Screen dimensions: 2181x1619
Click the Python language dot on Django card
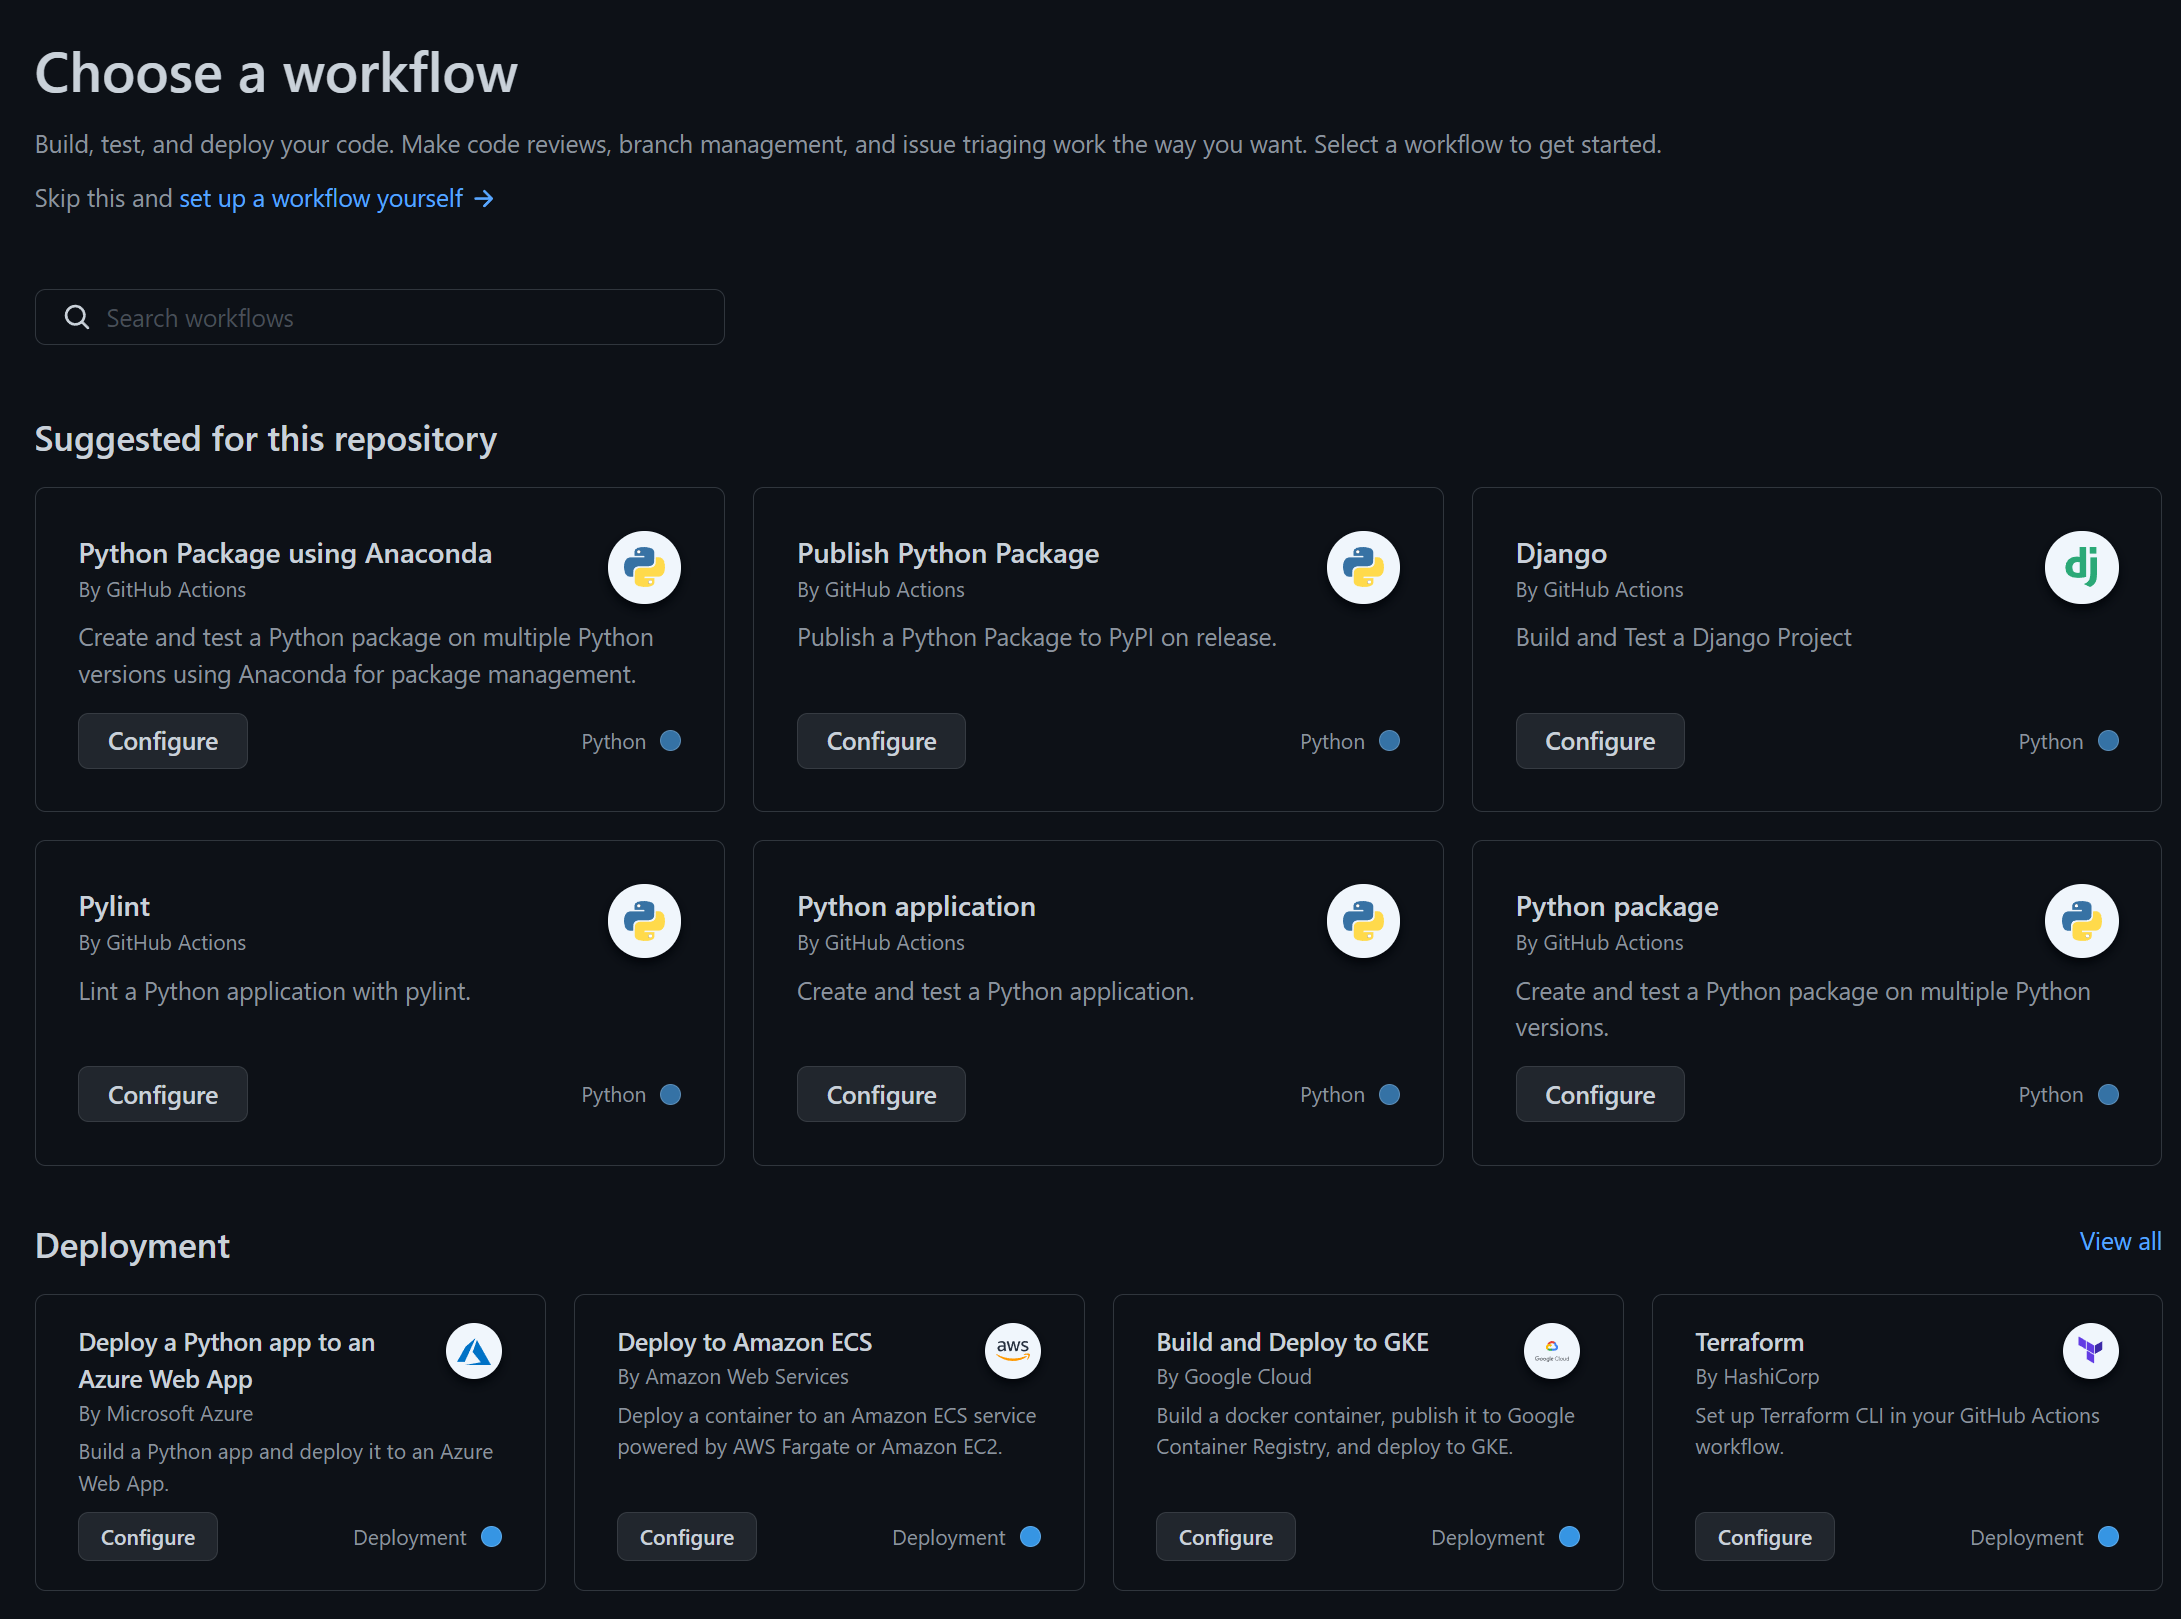(x=2108, y=741)
